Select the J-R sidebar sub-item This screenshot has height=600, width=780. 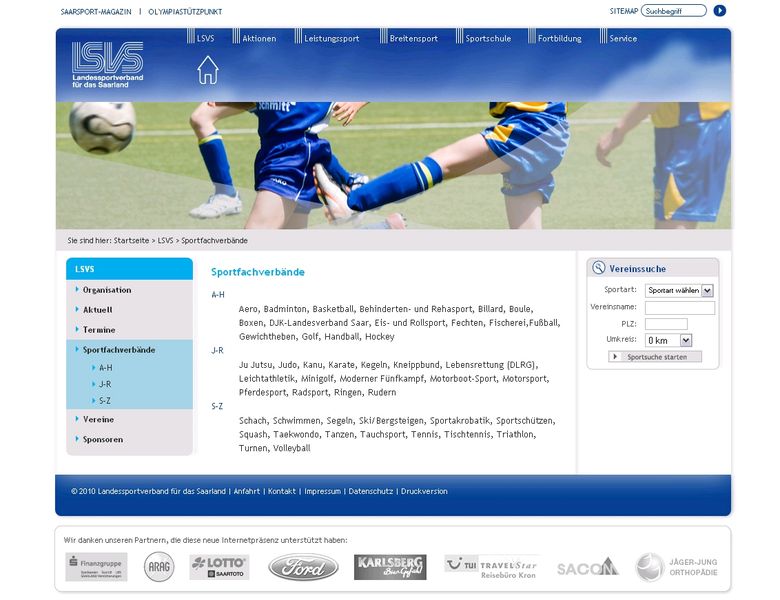(104, 384)
